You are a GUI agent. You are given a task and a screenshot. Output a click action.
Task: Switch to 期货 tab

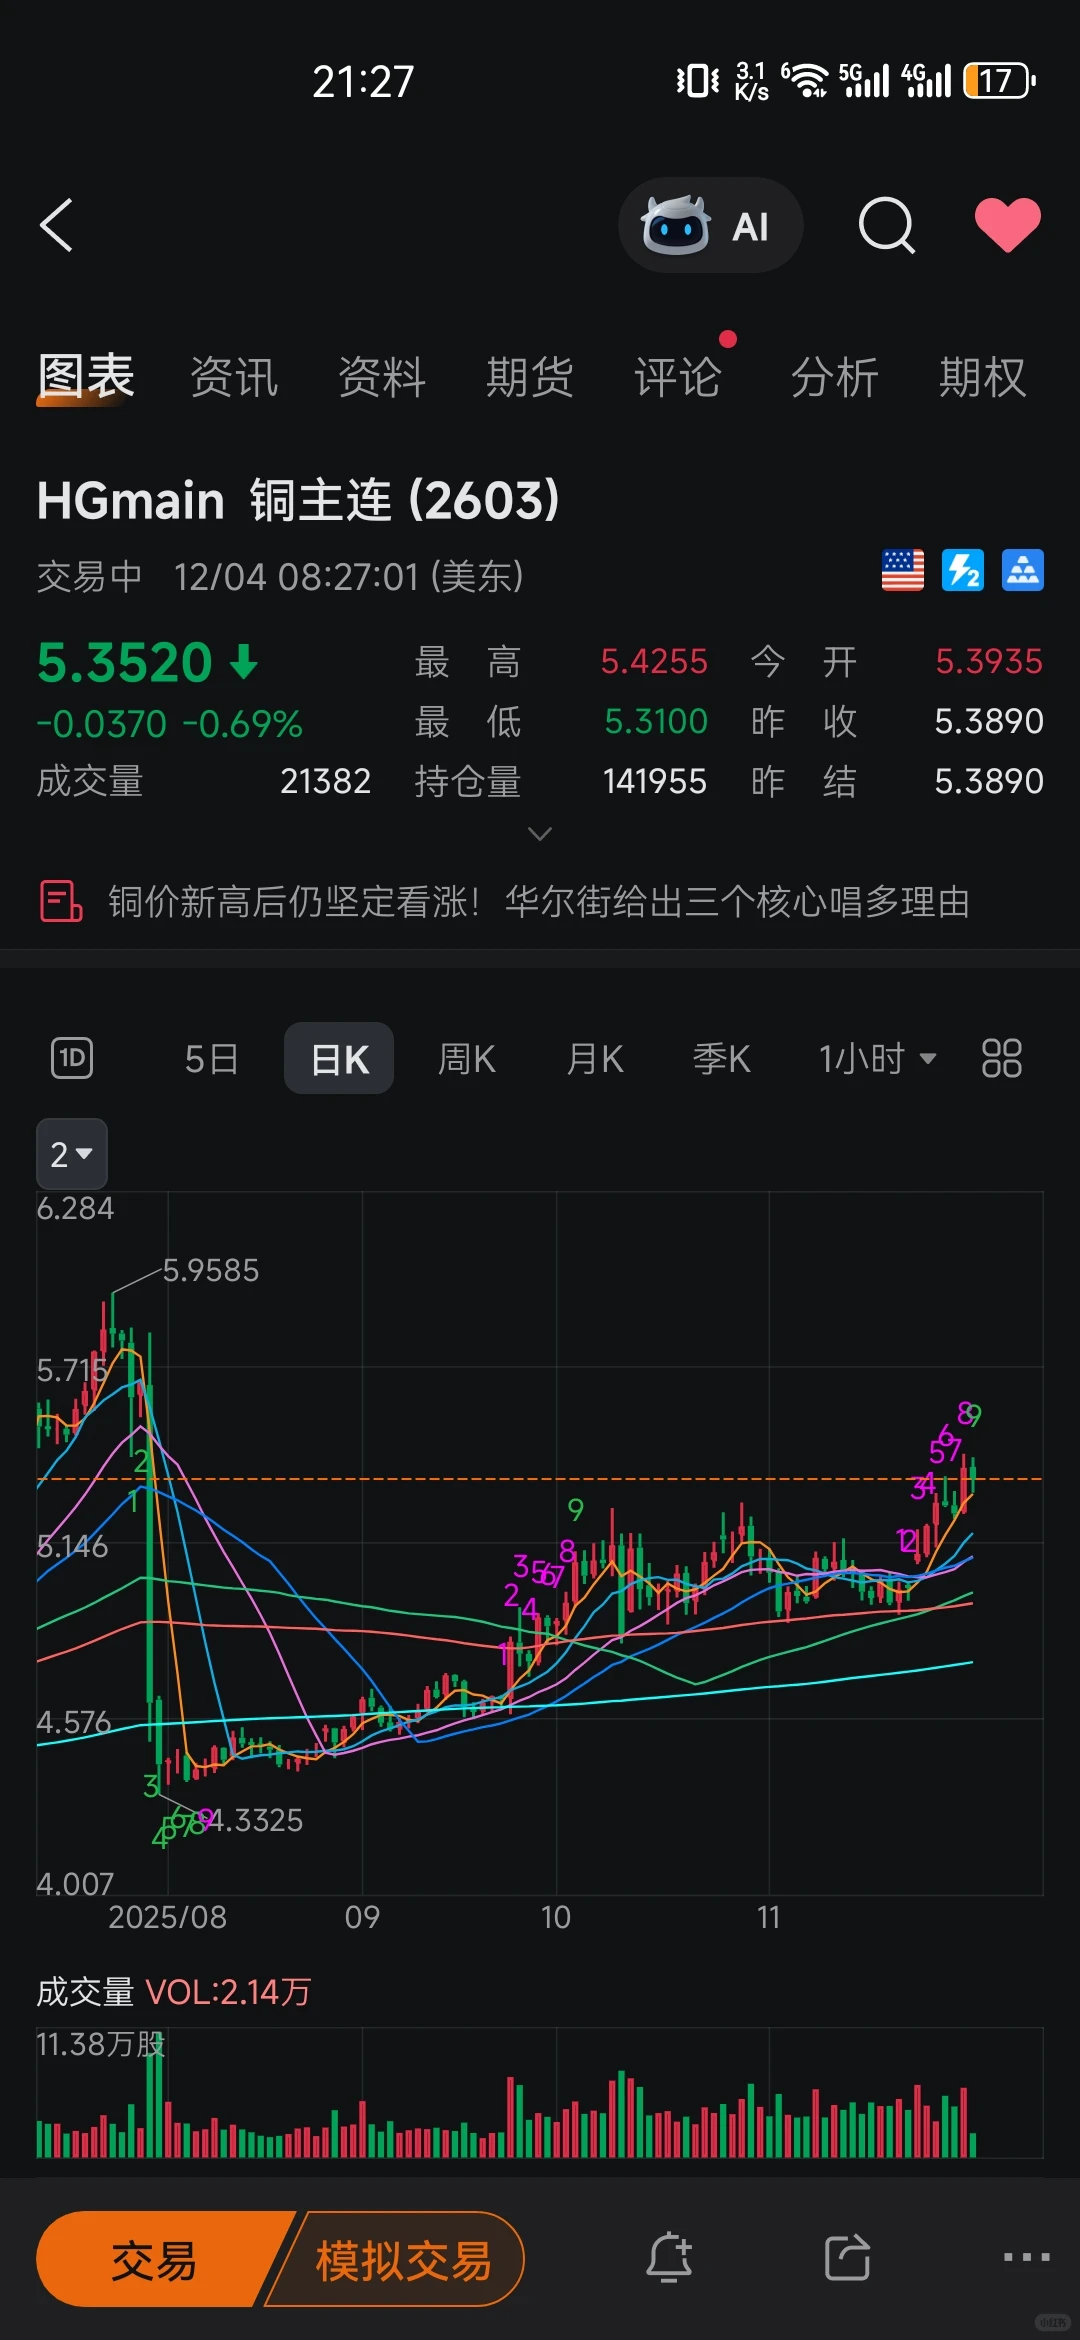tap(530, 378)
